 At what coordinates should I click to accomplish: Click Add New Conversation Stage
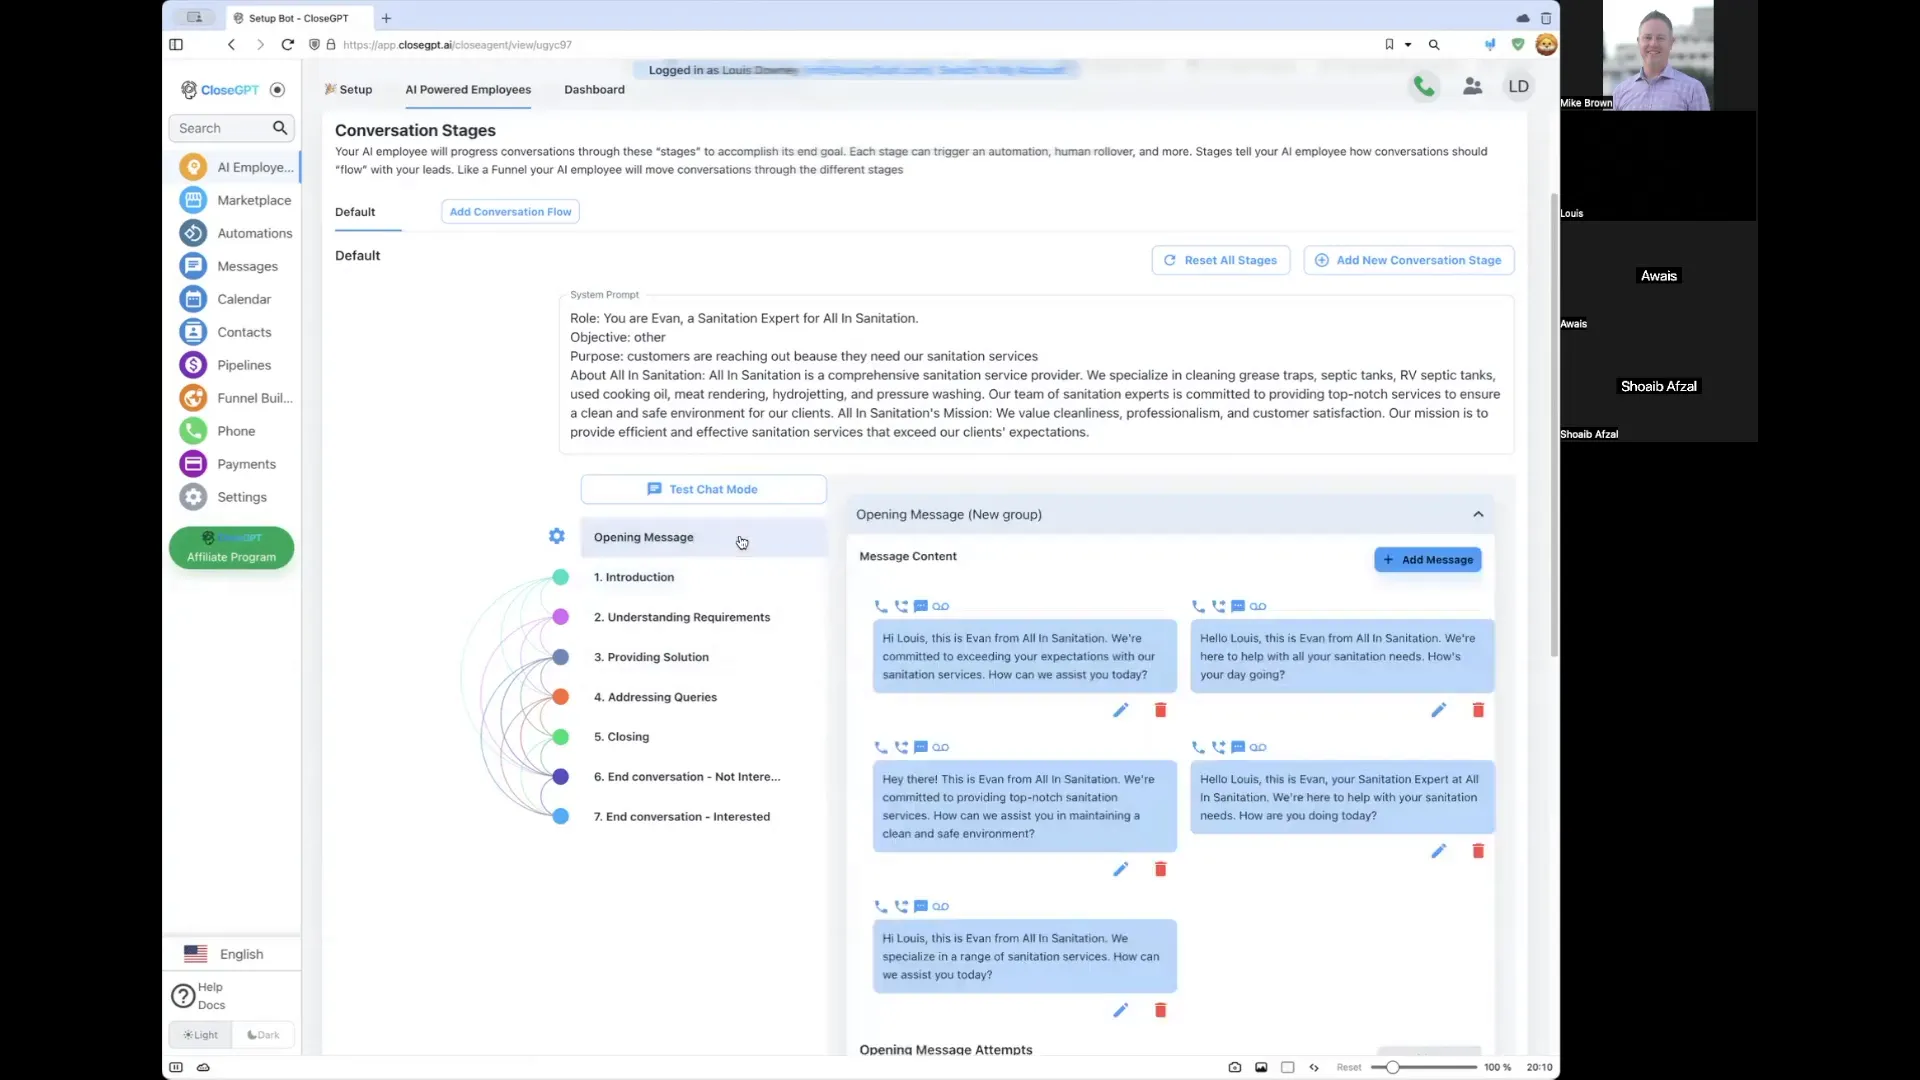point(1408,260)
